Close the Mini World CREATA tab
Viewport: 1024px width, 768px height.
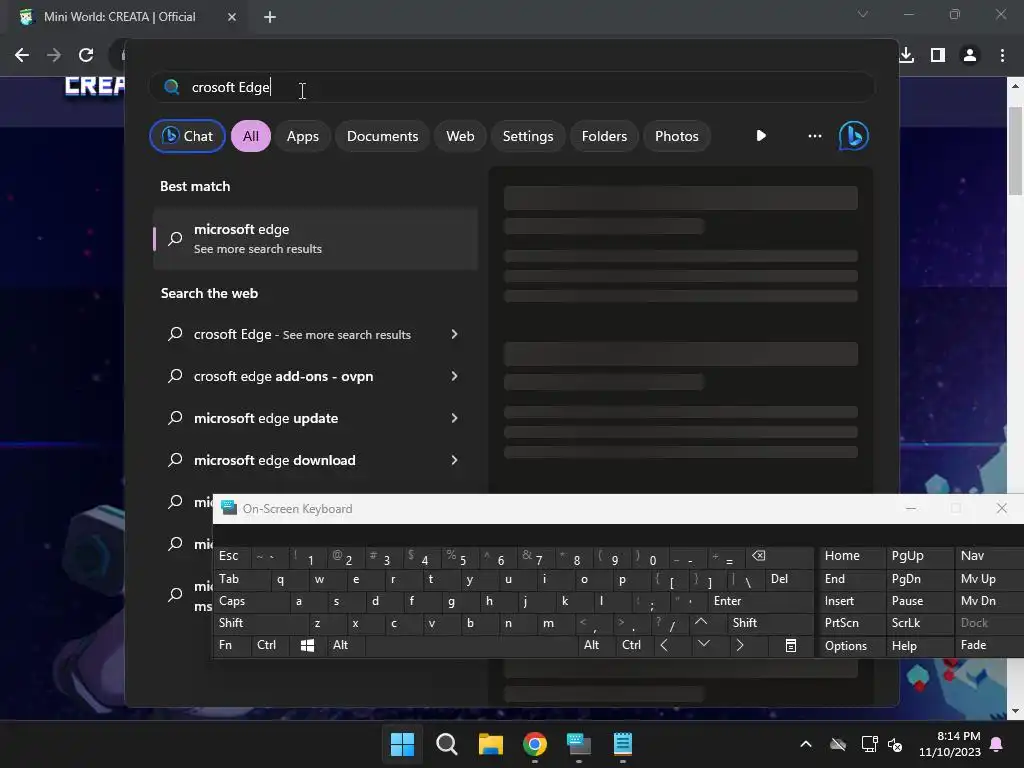(232, 17)
